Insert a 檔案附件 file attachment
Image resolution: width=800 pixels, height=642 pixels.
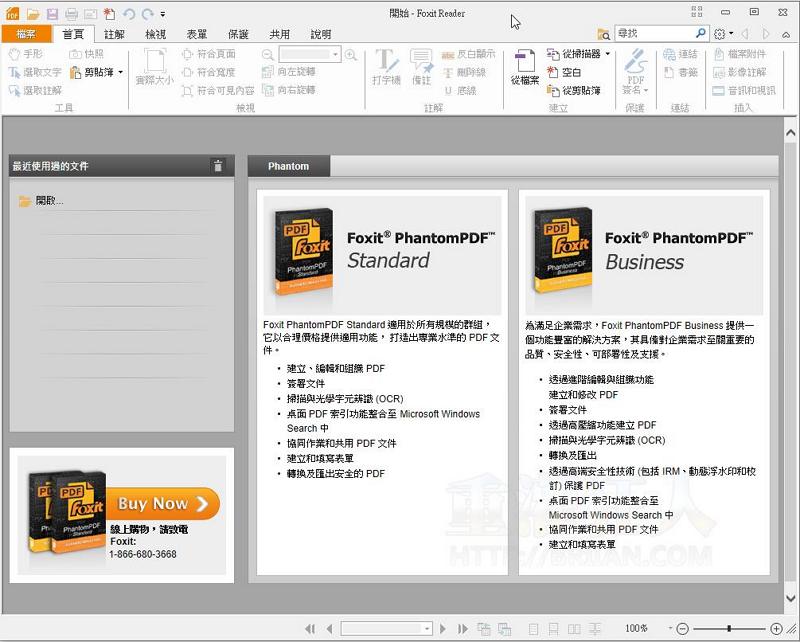[740, 54]
